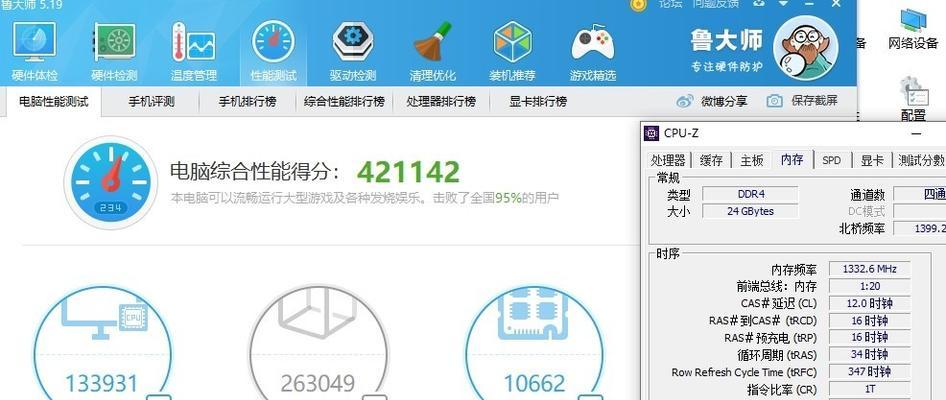Viewport: 946px width, 400px height.
Task: Open 手机排行榜 tab
Action: click(x=247, y=101)
